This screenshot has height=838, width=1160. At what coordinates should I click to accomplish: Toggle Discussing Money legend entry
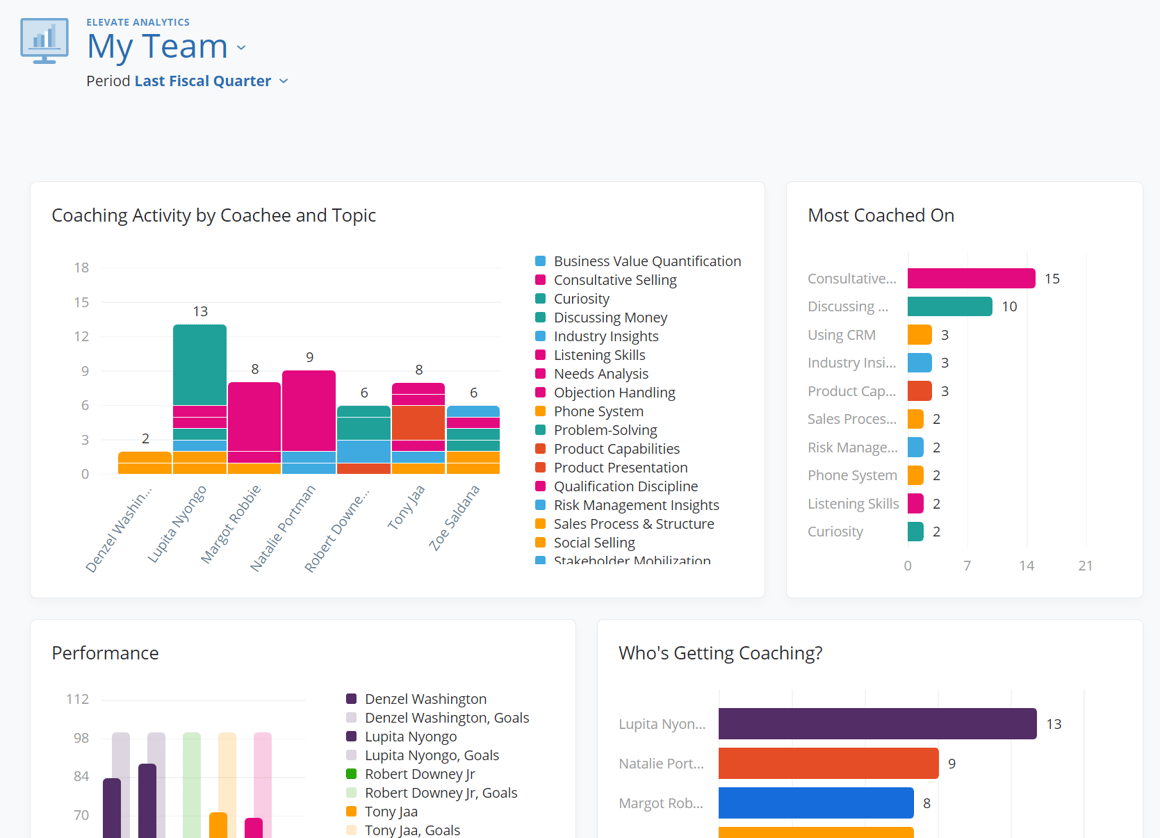601,317
